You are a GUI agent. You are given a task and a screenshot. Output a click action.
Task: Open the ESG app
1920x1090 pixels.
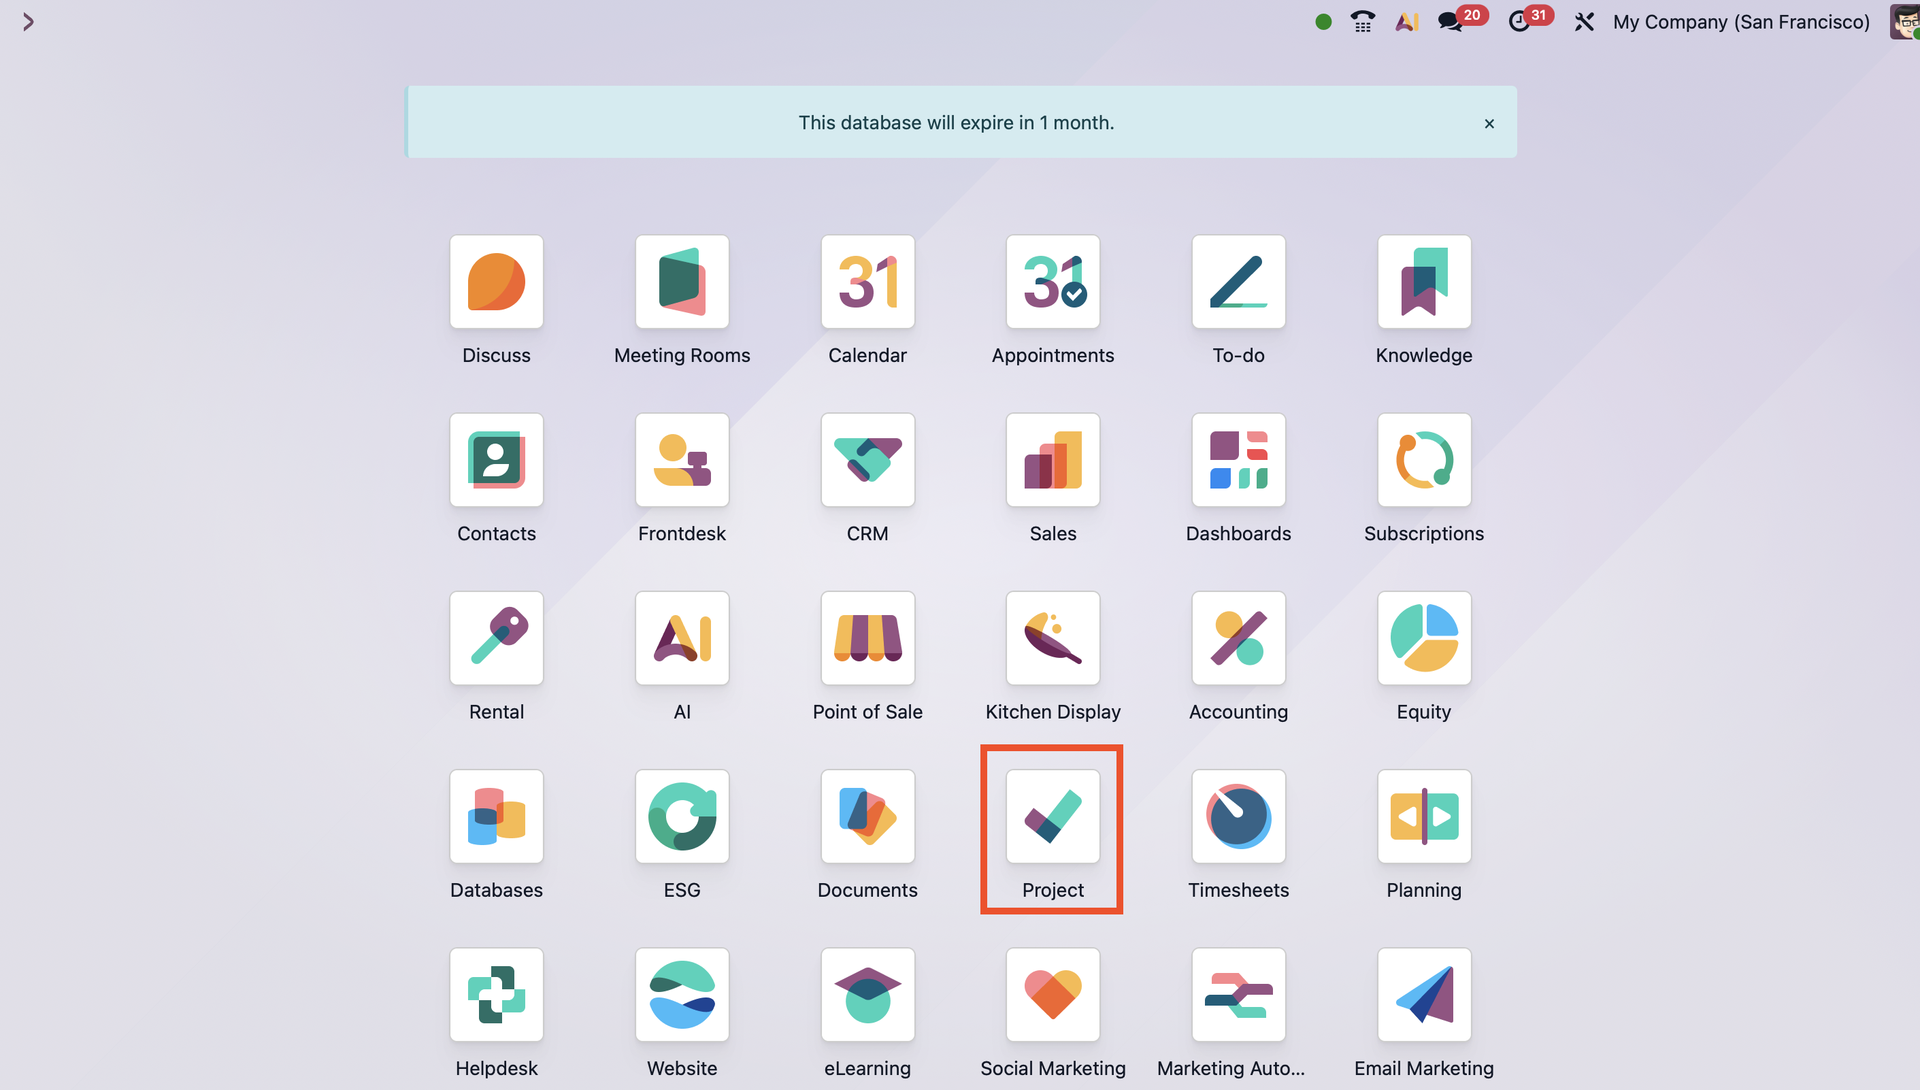[682, 816]
